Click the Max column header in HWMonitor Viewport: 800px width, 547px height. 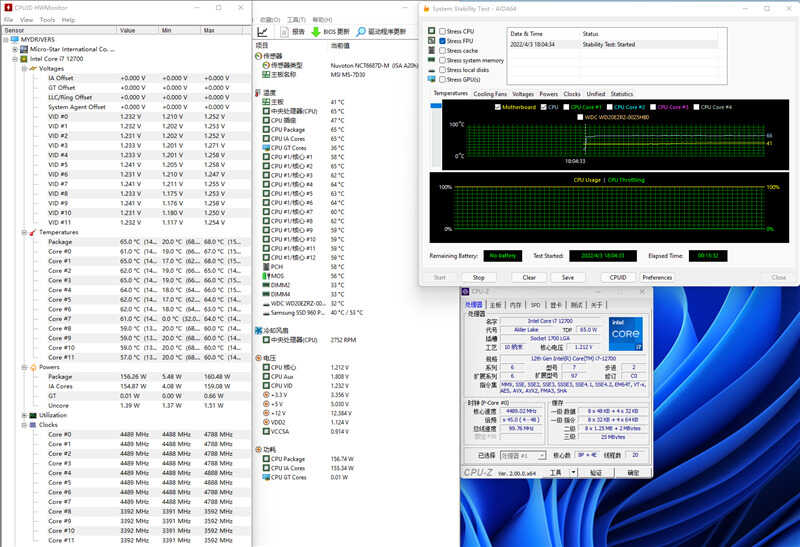[x=221, y=30]
